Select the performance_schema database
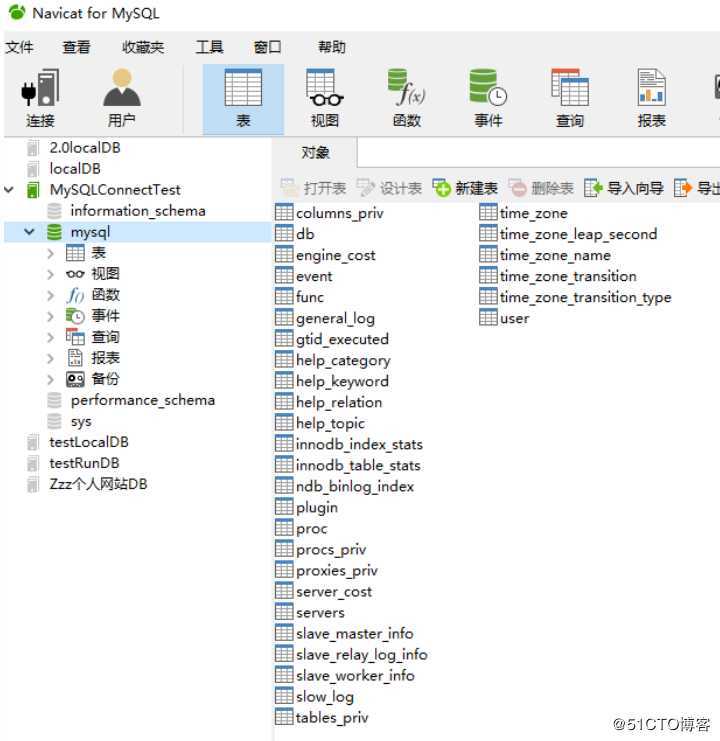Image resolution: width=720 pixels, height=741 pixels. pos(143,400)
